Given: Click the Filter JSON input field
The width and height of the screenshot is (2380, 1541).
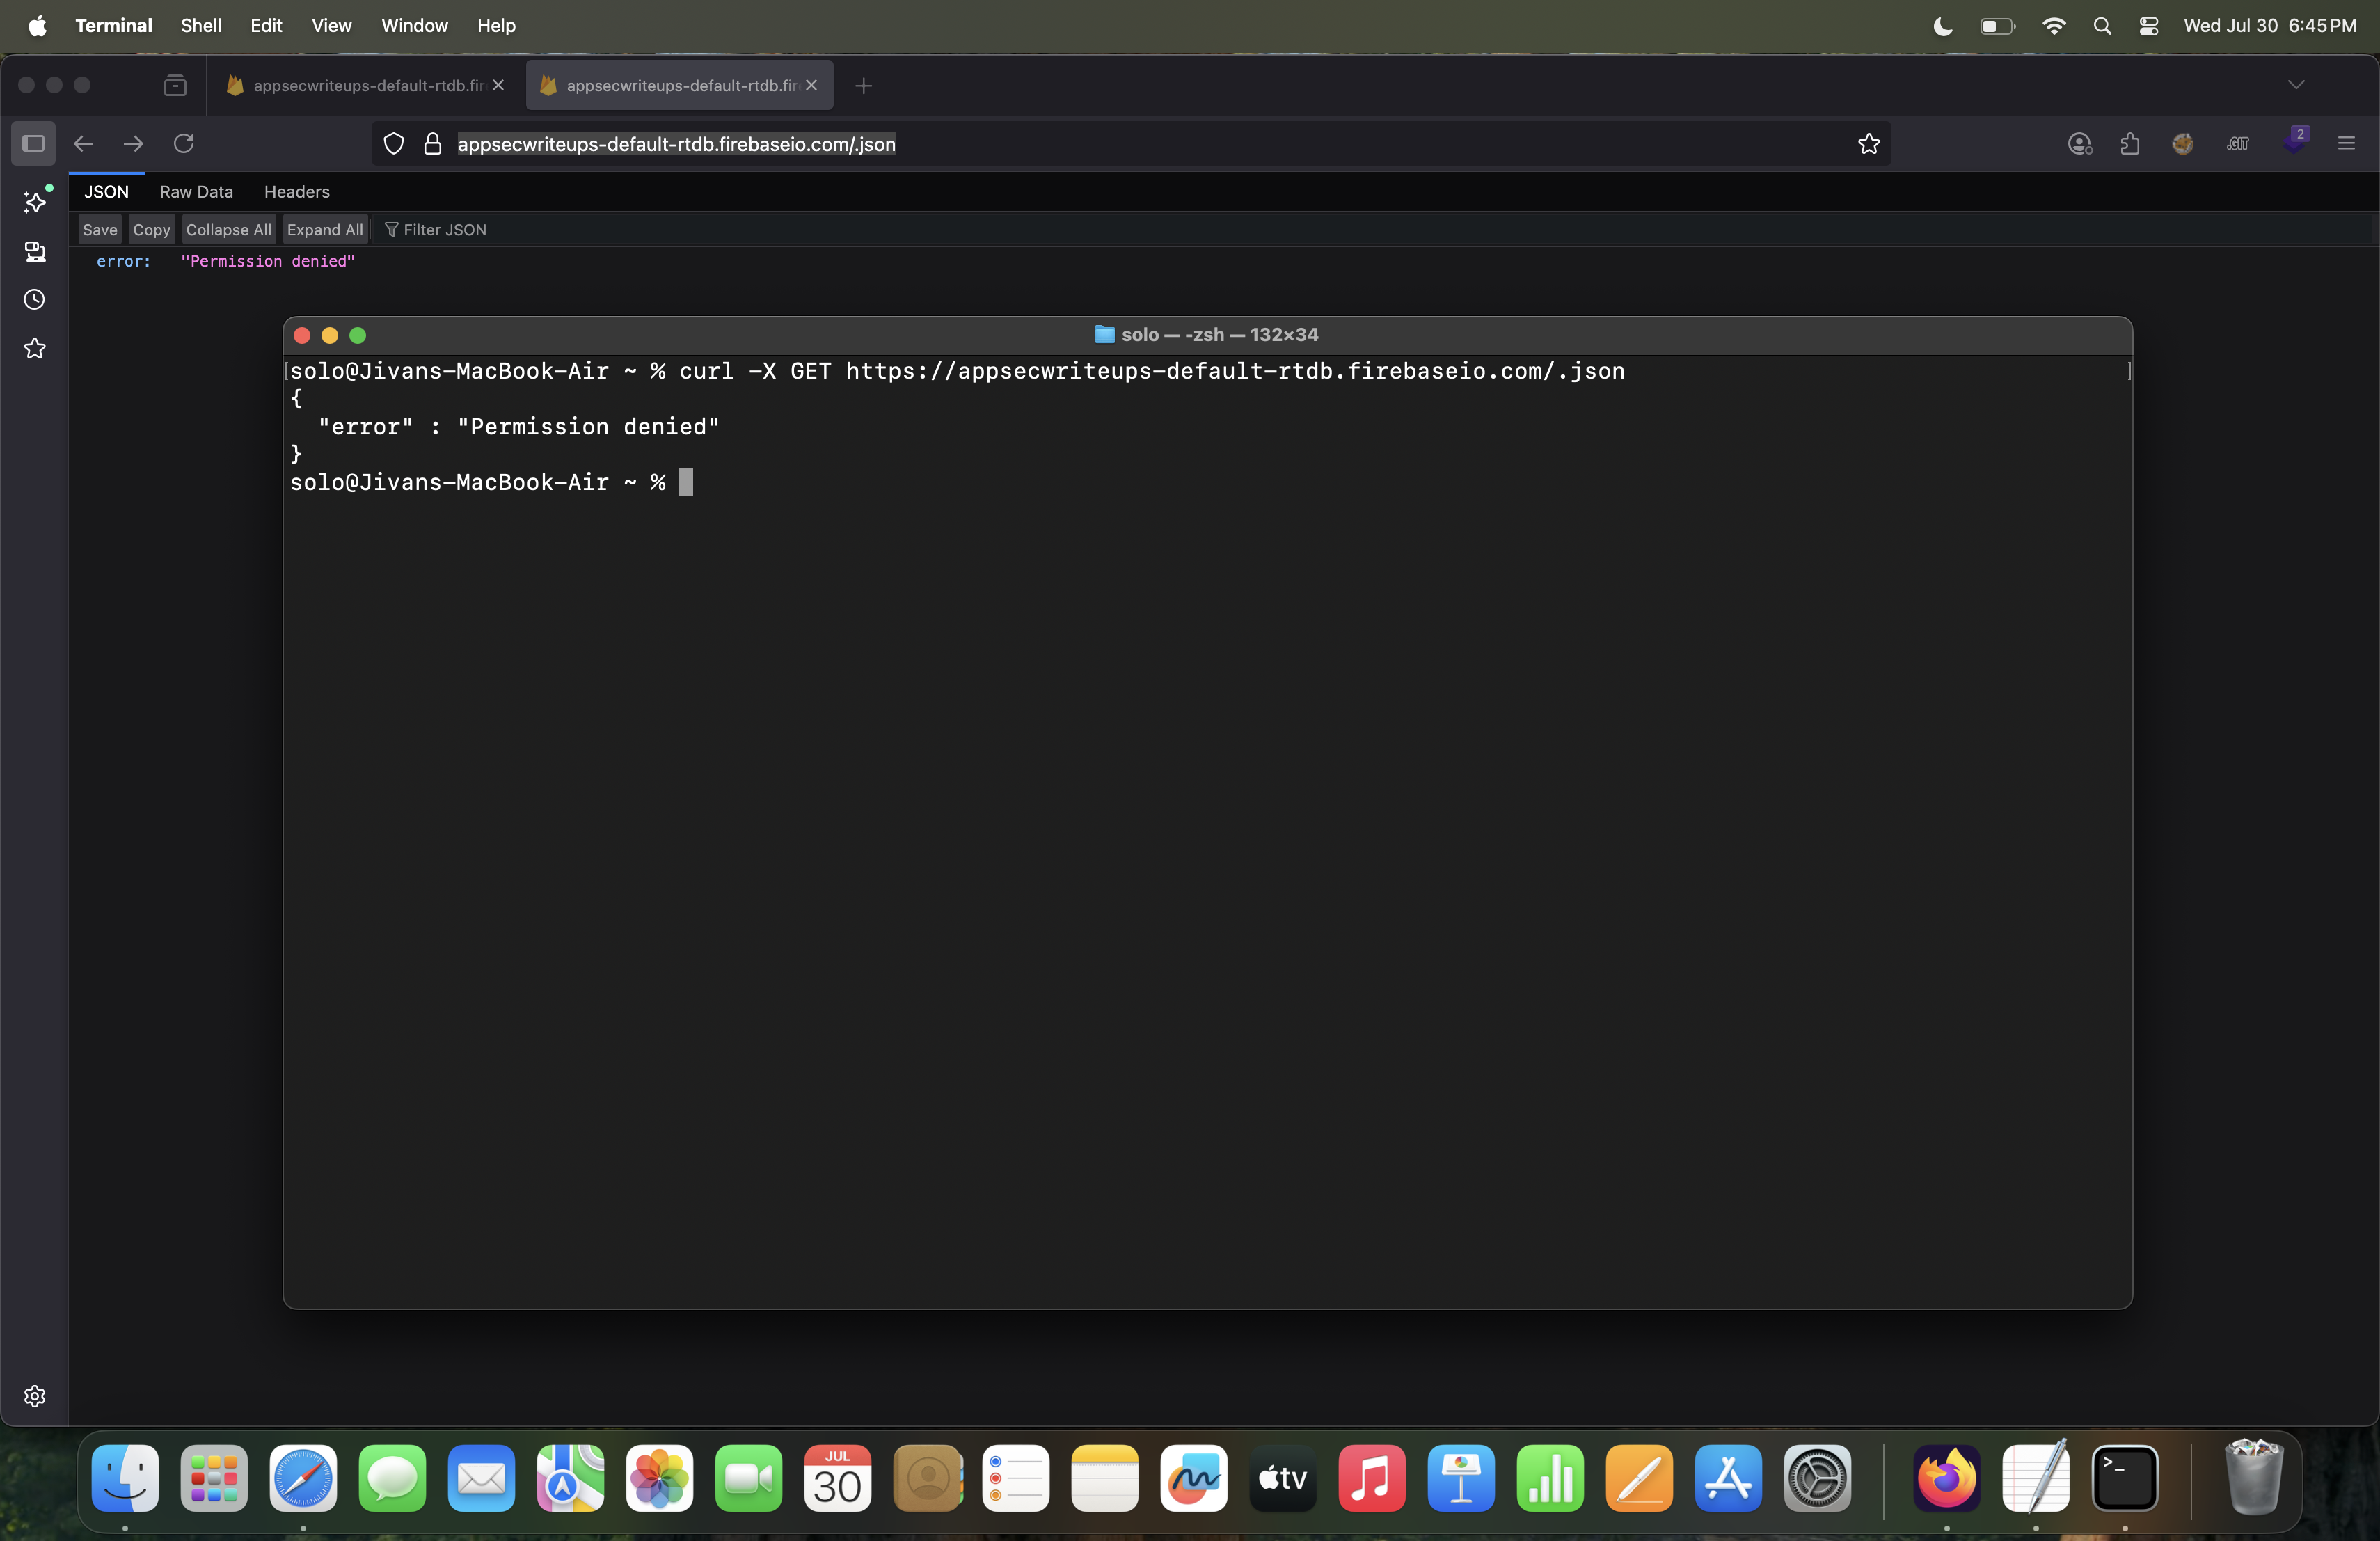Looking at the screenshot, I should pos(444,230).
